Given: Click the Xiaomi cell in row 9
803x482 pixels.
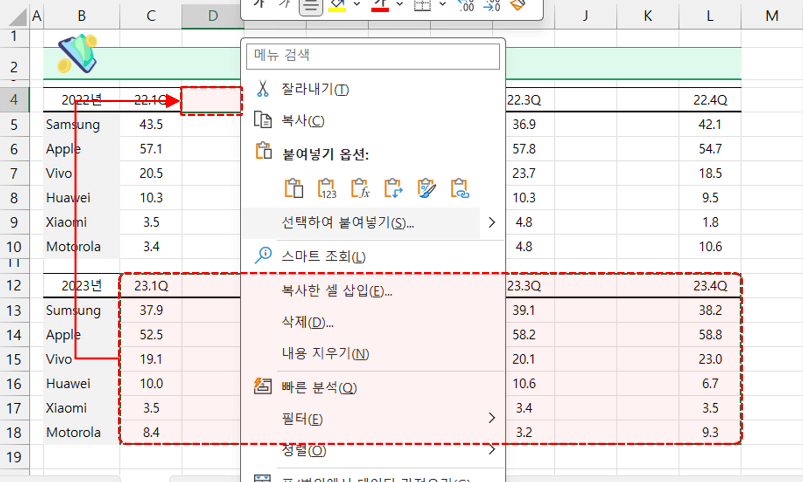Looking at the screenshot, I should coord(81,222).
